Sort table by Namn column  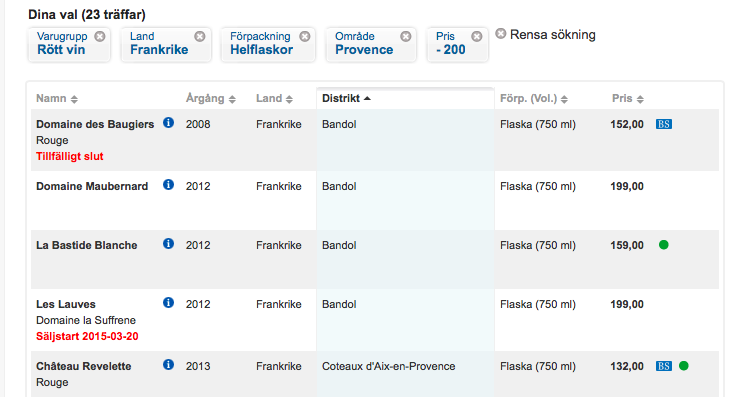57,99
